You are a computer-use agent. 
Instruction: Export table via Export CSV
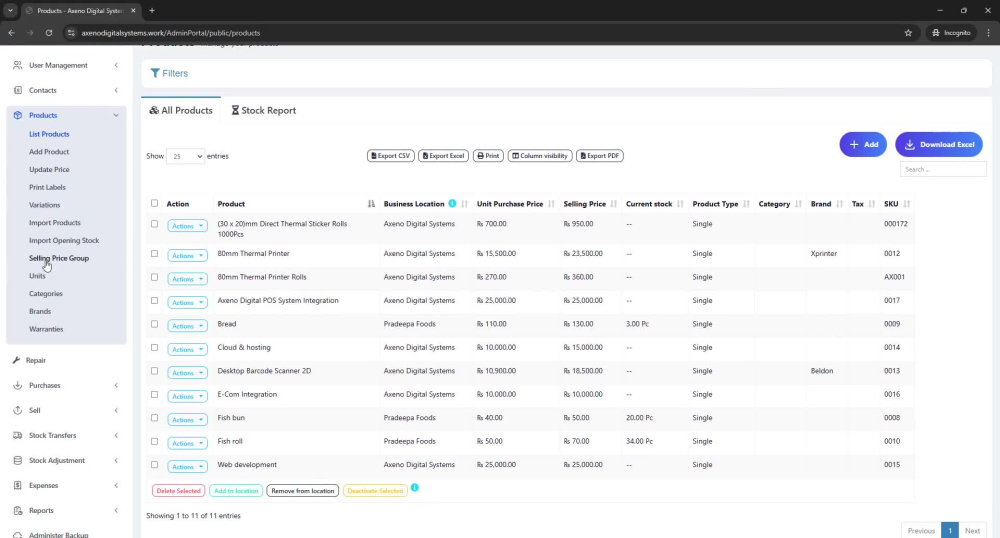pos(391,156)
